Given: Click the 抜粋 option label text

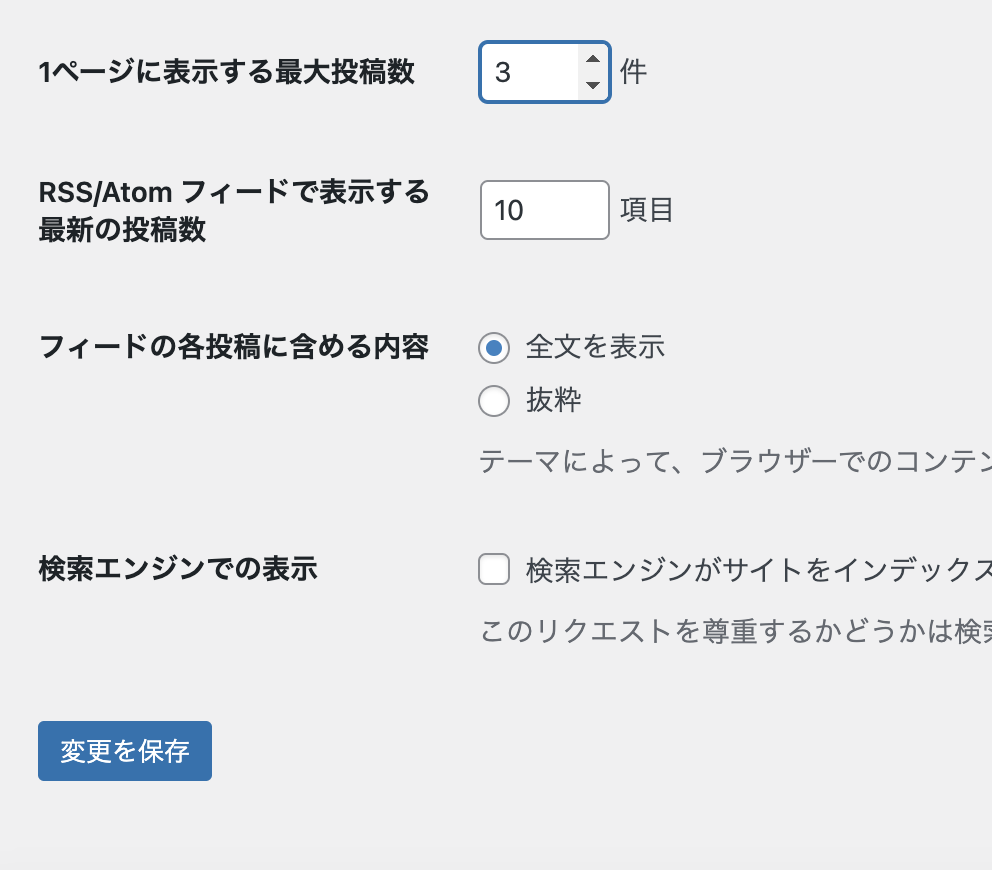Looking at the screenshot, I should 554,402.
